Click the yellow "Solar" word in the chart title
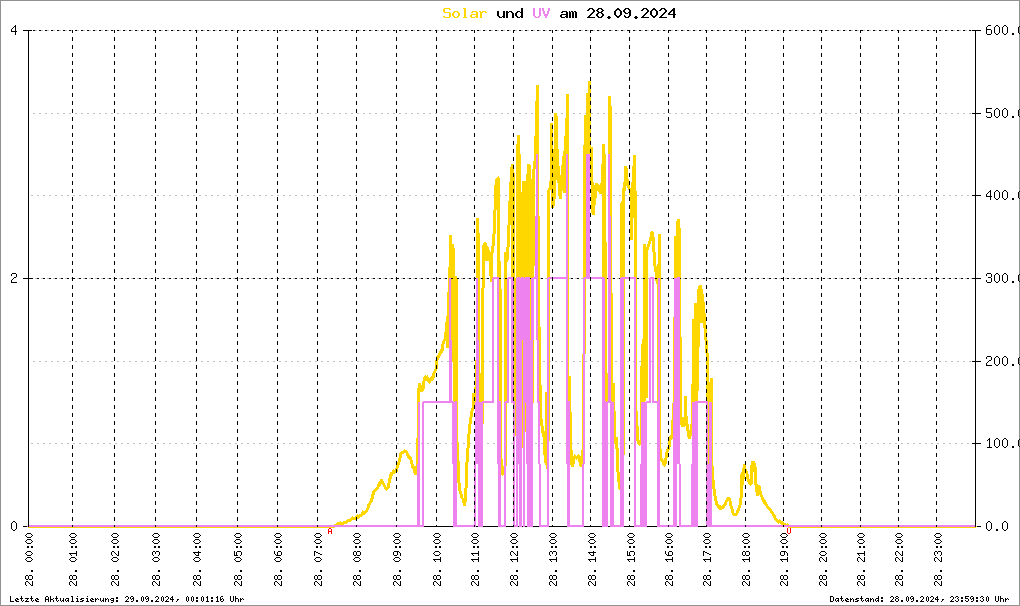 465,13
